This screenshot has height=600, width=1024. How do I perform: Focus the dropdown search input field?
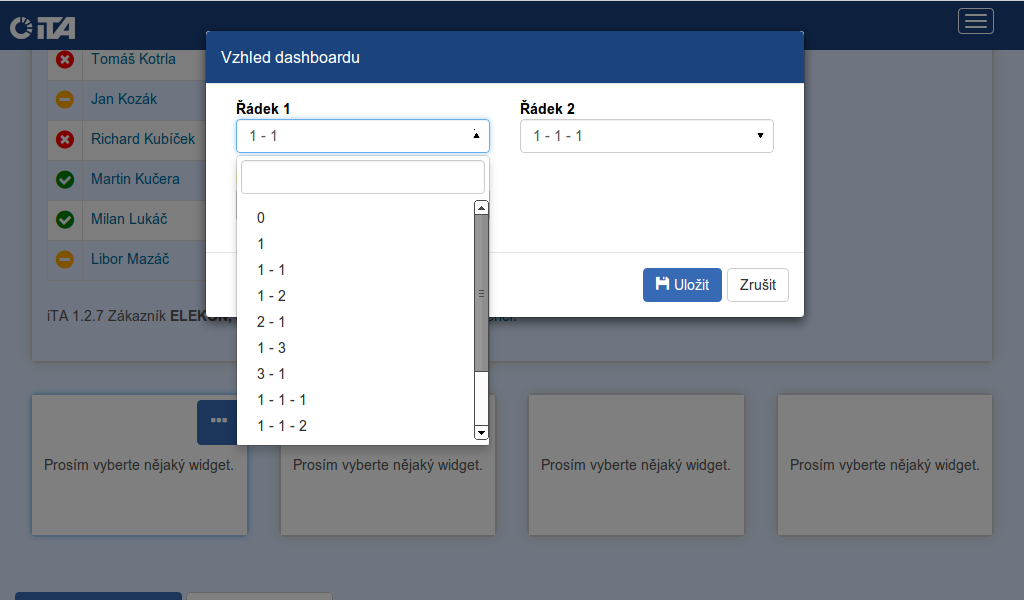click(362, 177)
